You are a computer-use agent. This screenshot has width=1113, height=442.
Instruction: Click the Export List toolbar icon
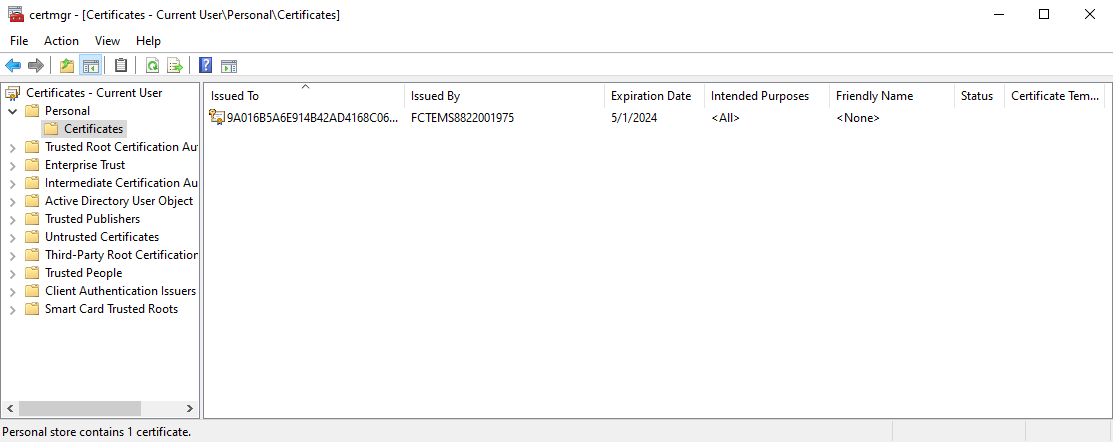tap(174, 66)
